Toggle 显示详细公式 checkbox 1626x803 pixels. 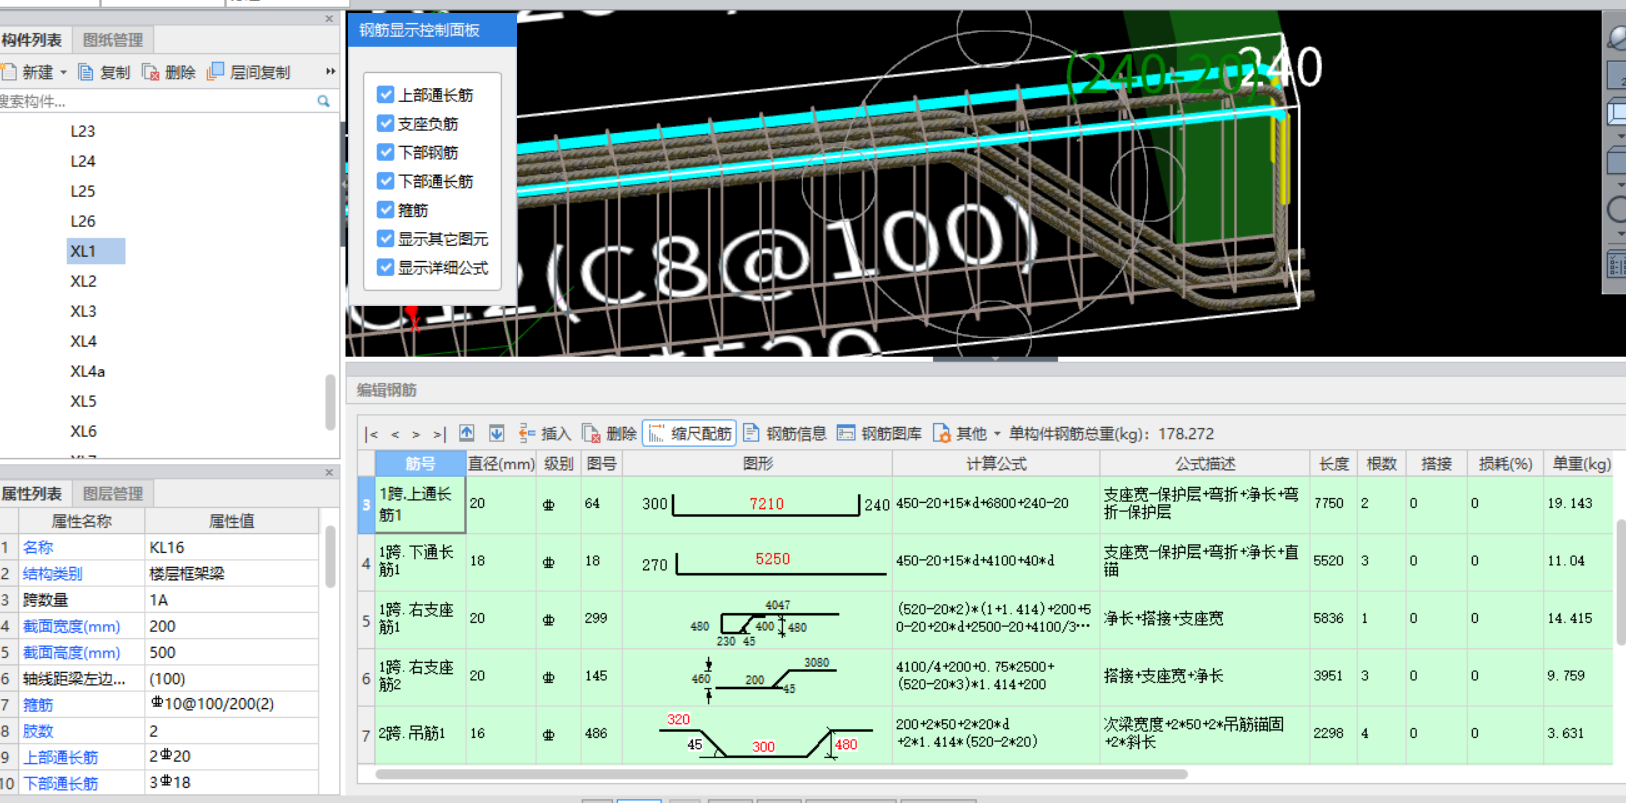pyautogui.click(x=385, y=267)
